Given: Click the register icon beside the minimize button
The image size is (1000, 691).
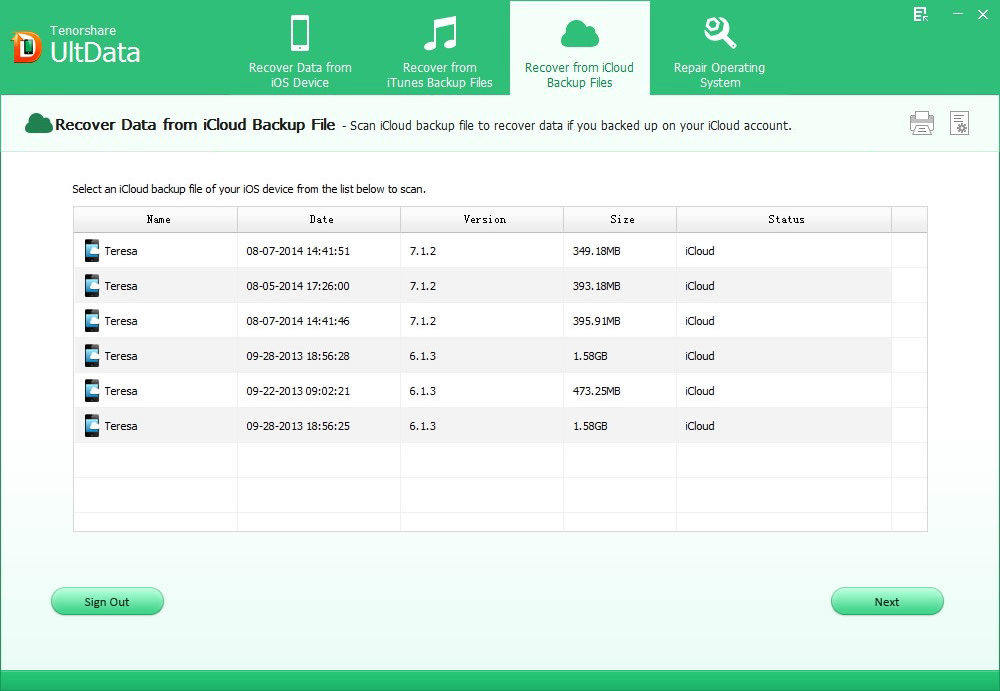Looking at the screenshot, I should (920, 15).
